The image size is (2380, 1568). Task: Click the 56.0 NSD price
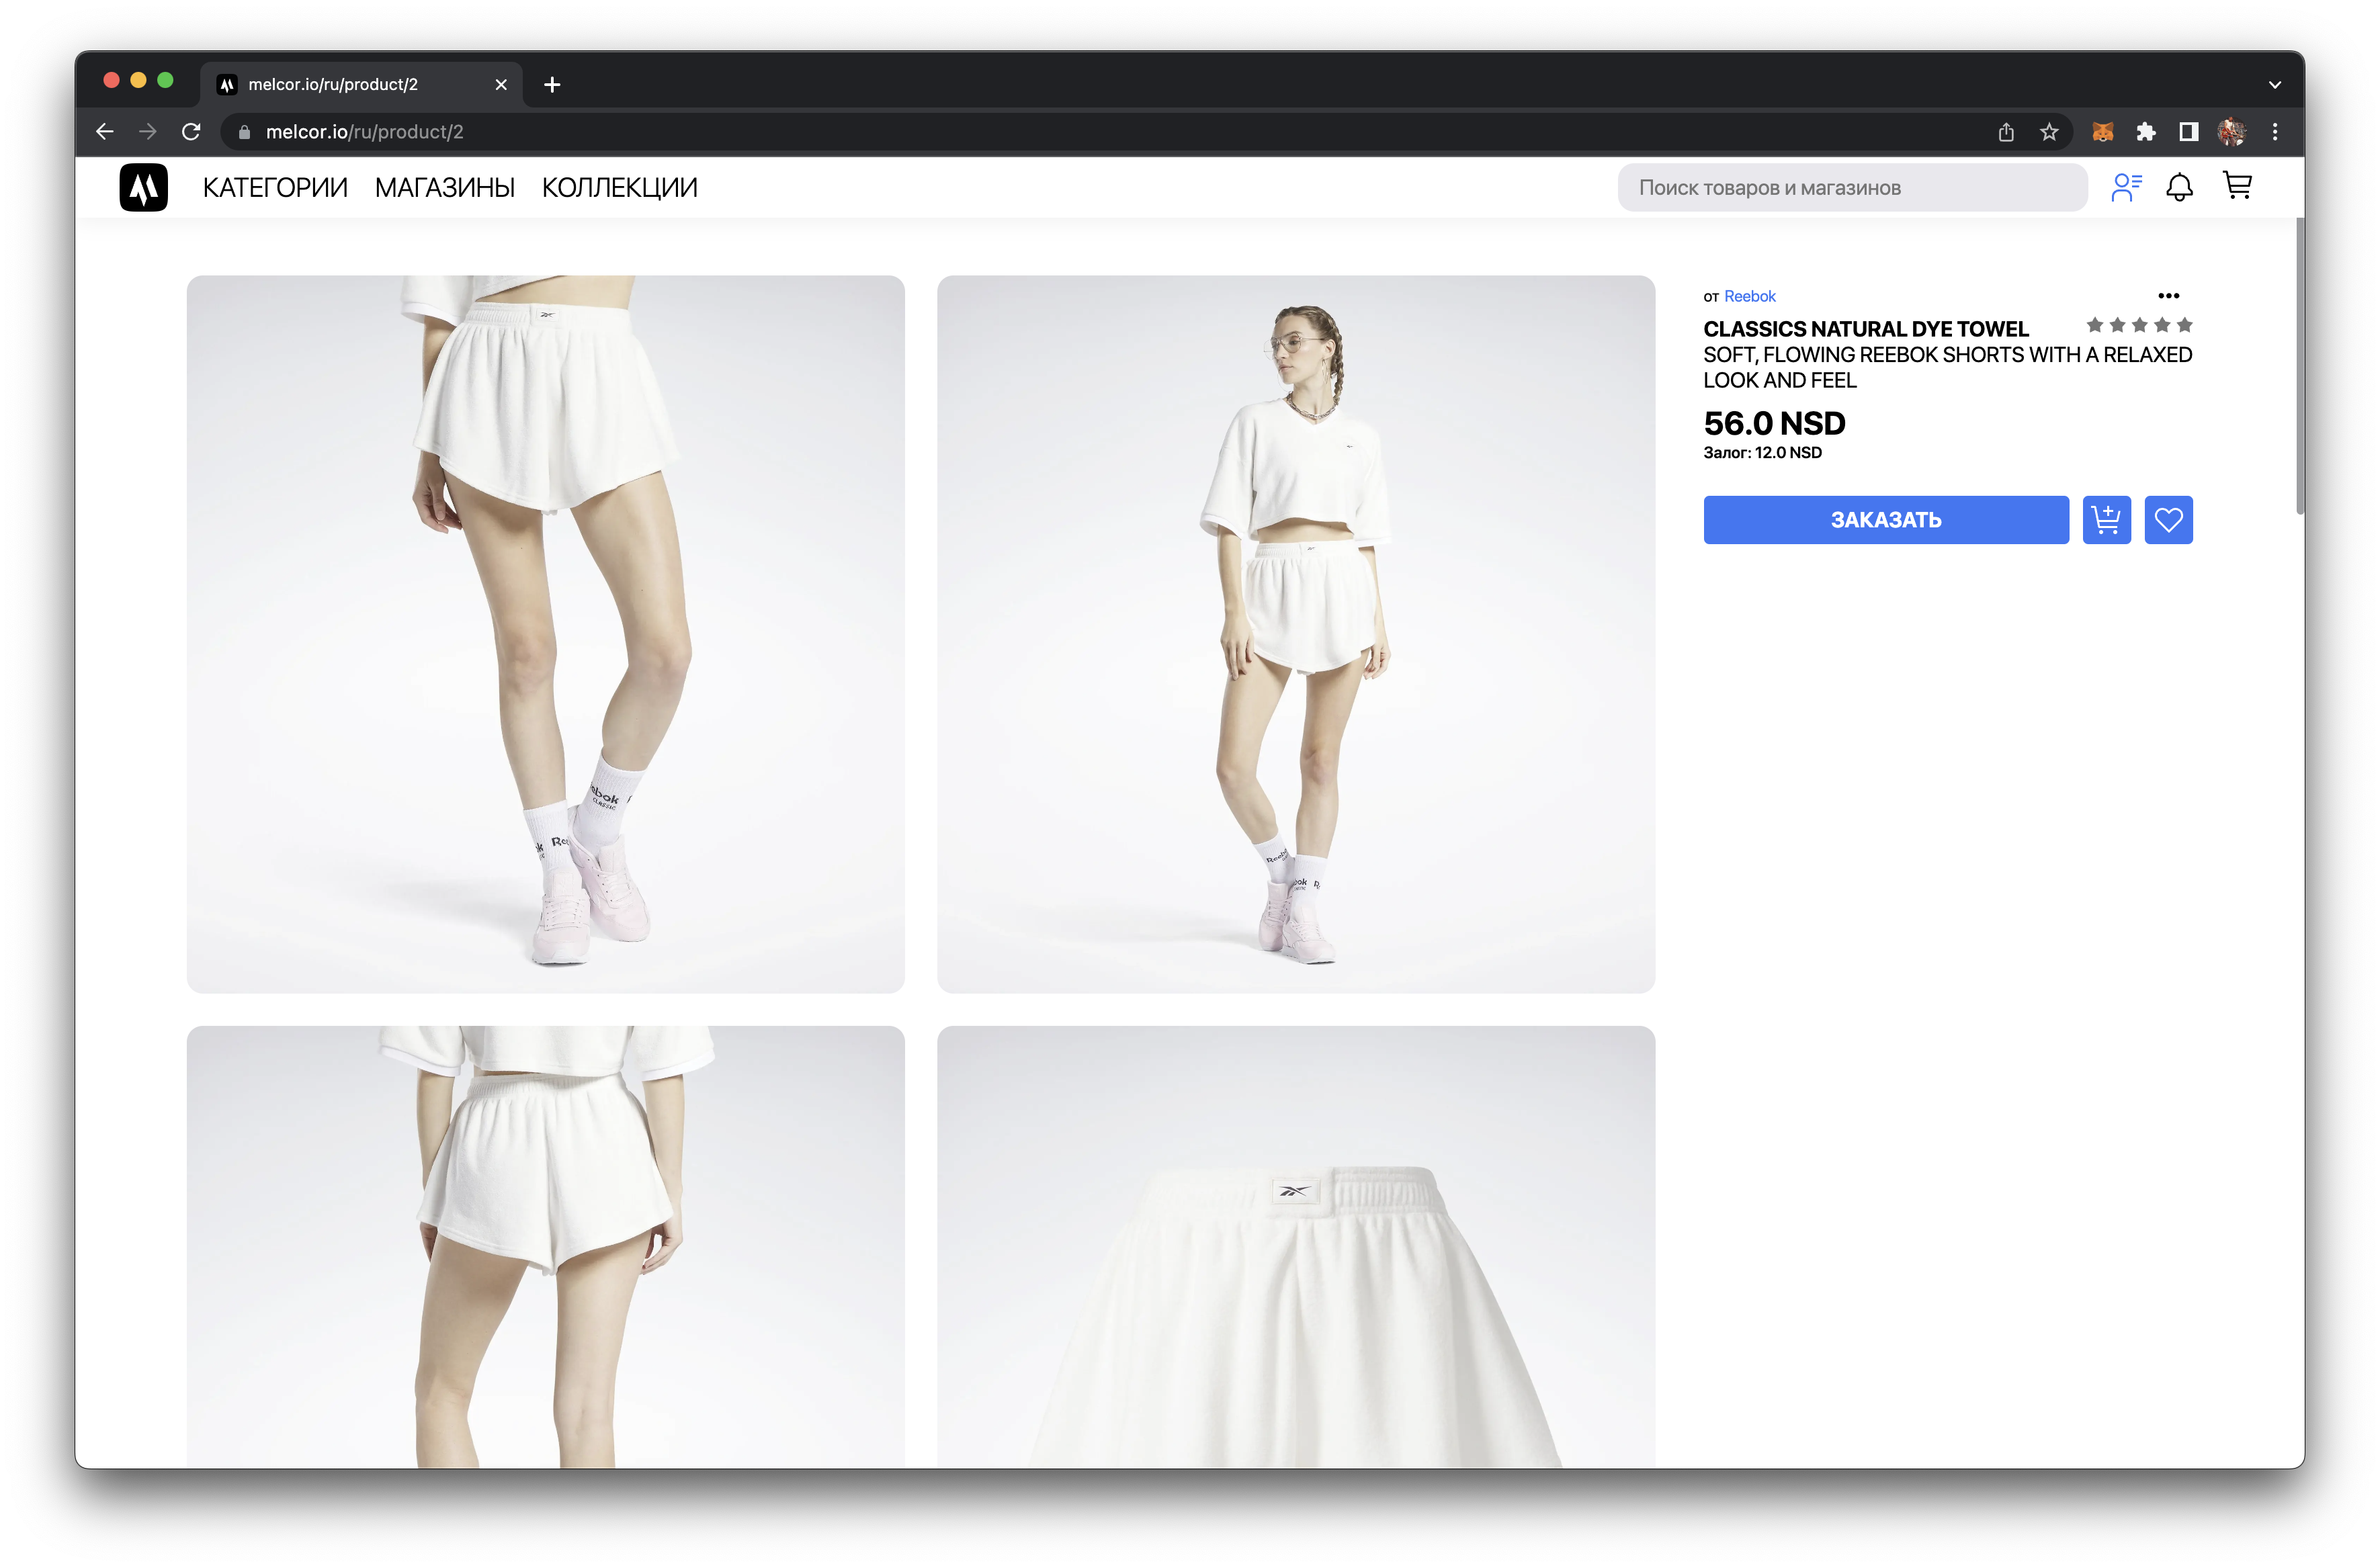[1775, 423]
